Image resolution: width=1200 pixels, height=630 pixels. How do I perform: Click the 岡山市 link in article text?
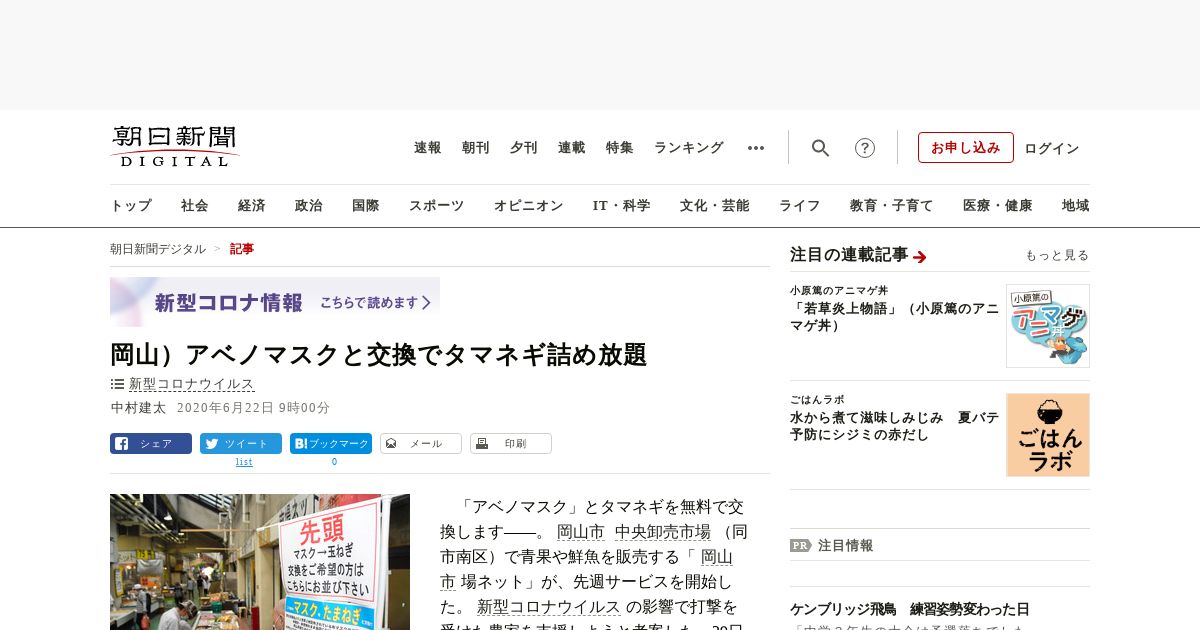pos(581,532)
